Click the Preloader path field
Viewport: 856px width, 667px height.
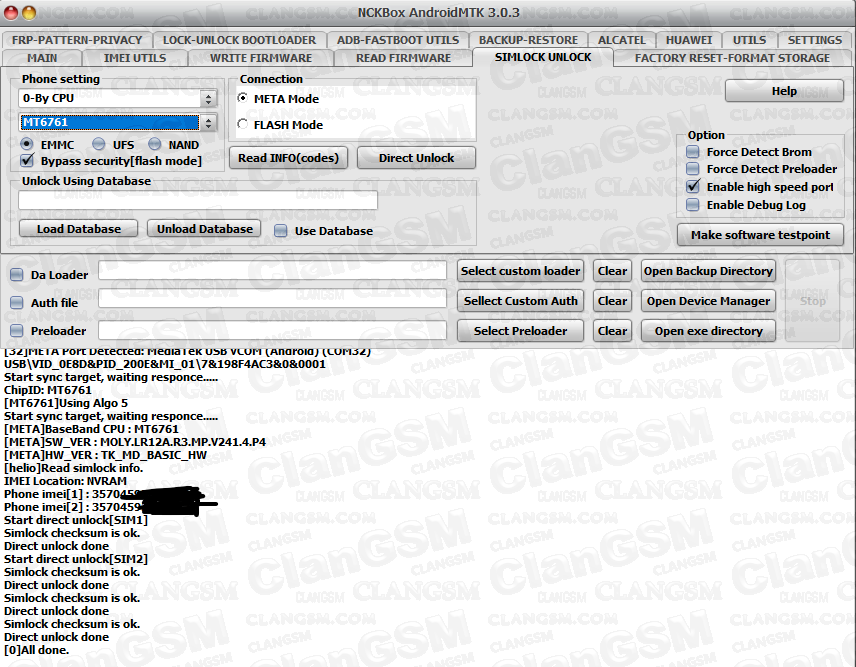pyautogui.click(x=272, y=330)
